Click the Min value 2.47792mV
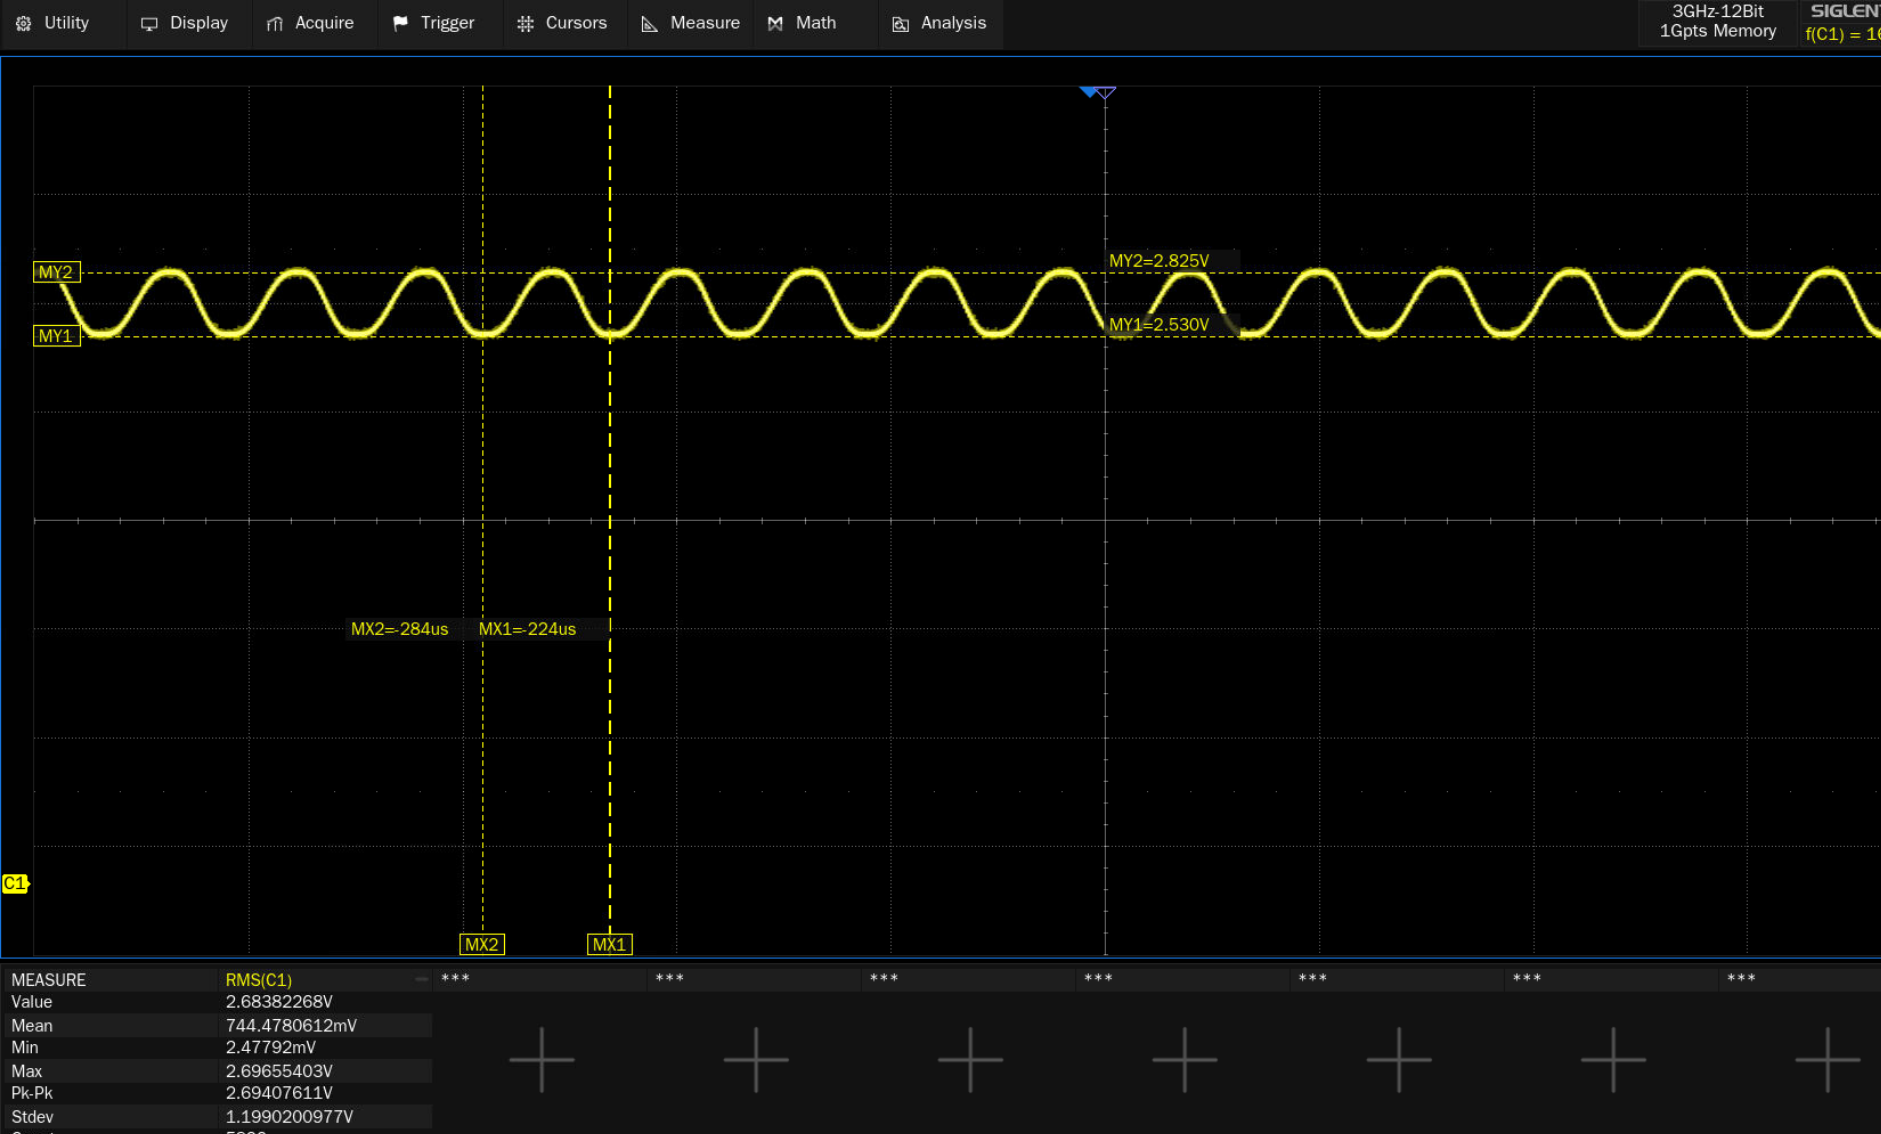The width and height of the screenshot is (1881, 1134). pyautogui.click(x=270, y=1048)
